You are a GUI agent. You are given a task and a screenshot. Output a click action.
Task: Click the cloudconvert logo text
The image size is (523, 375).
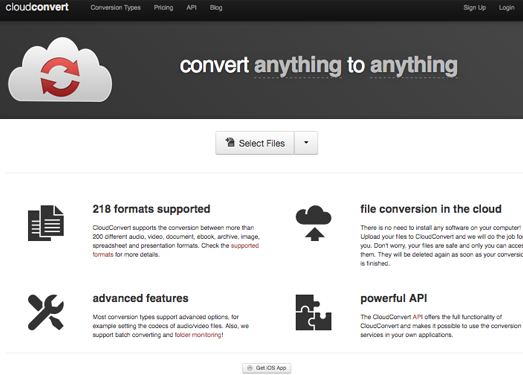coord(37,7)
